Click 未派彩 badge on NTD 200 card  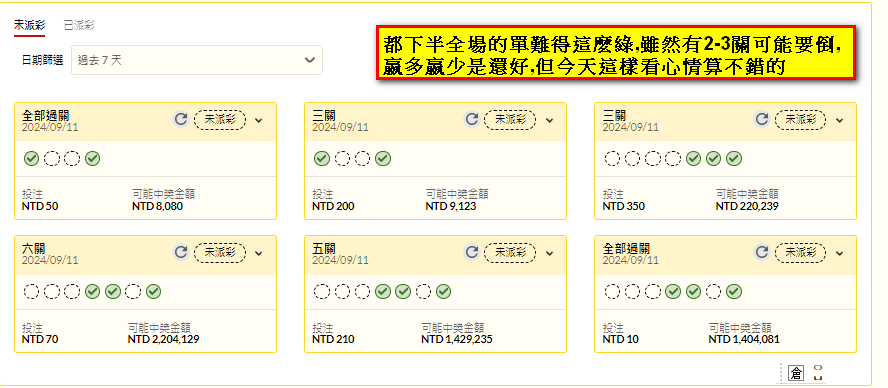510,120
